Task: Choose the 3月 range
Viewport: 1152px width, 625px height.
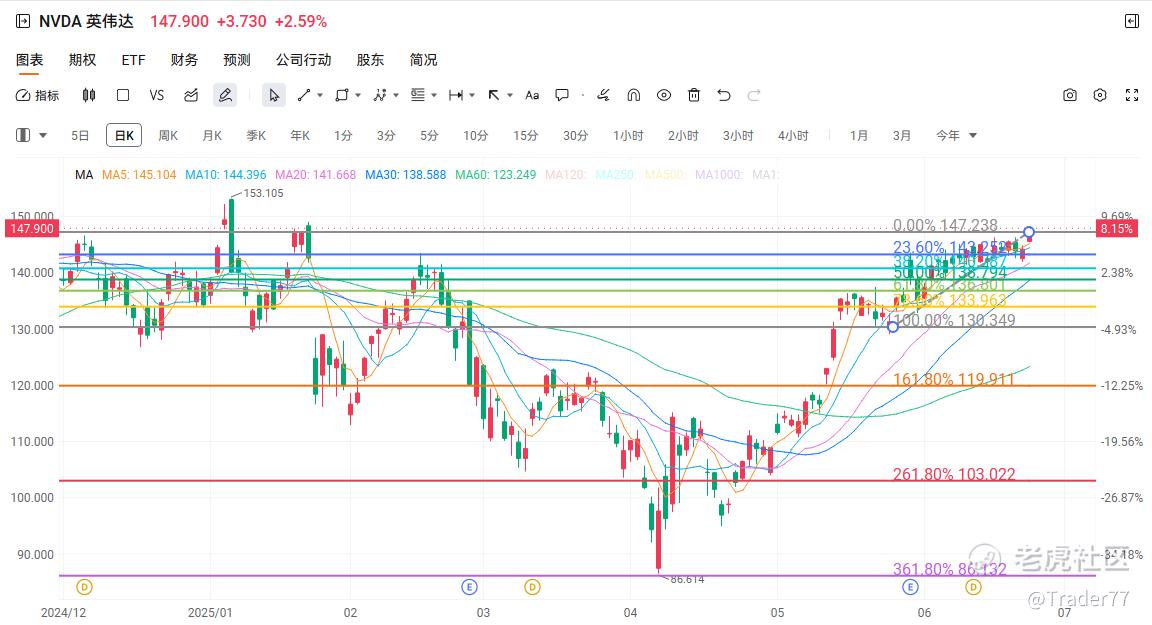Action: pyautogui.click(x=901, y=135)
